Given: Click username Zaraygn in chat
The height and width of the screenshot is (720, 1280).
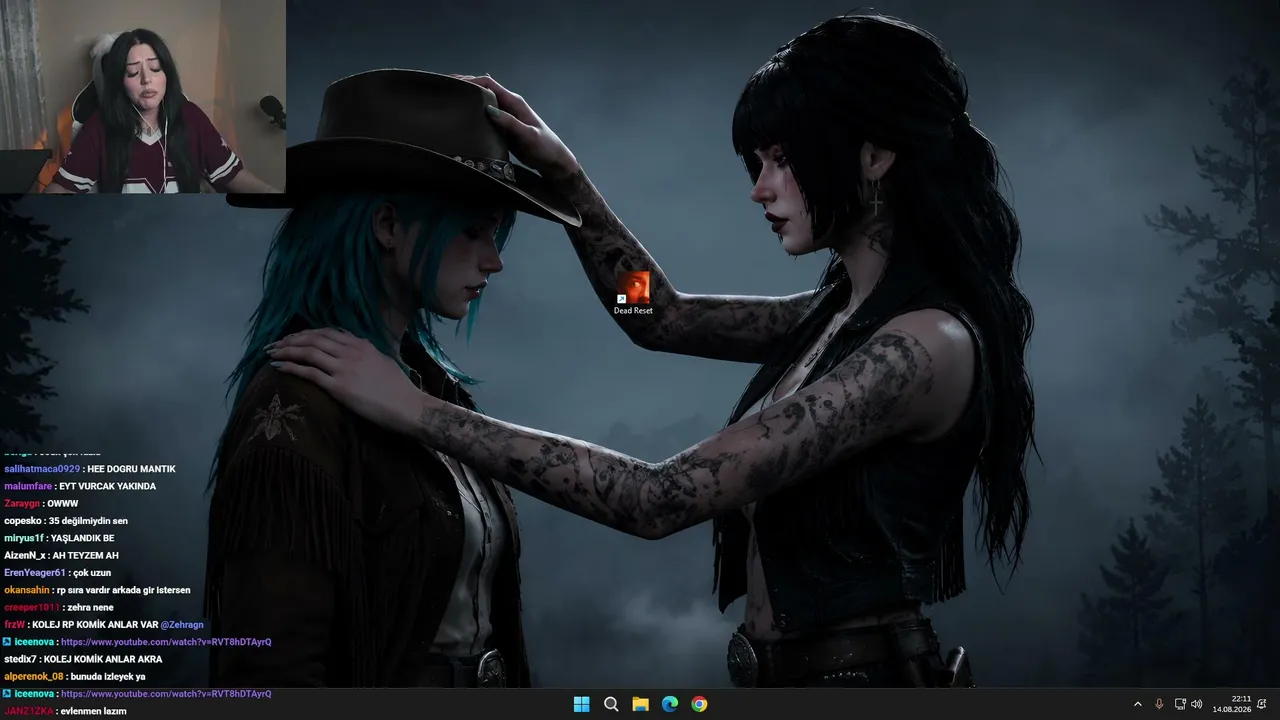Looking at the screenshot, I should pos(22,503).
